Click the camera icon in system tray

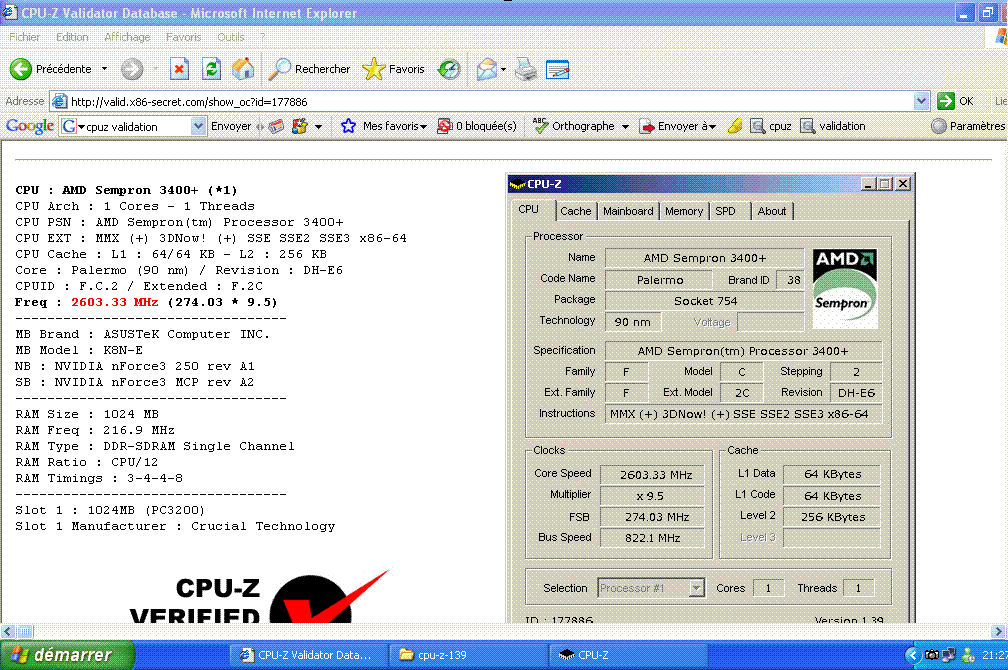[x=932, y=655]
